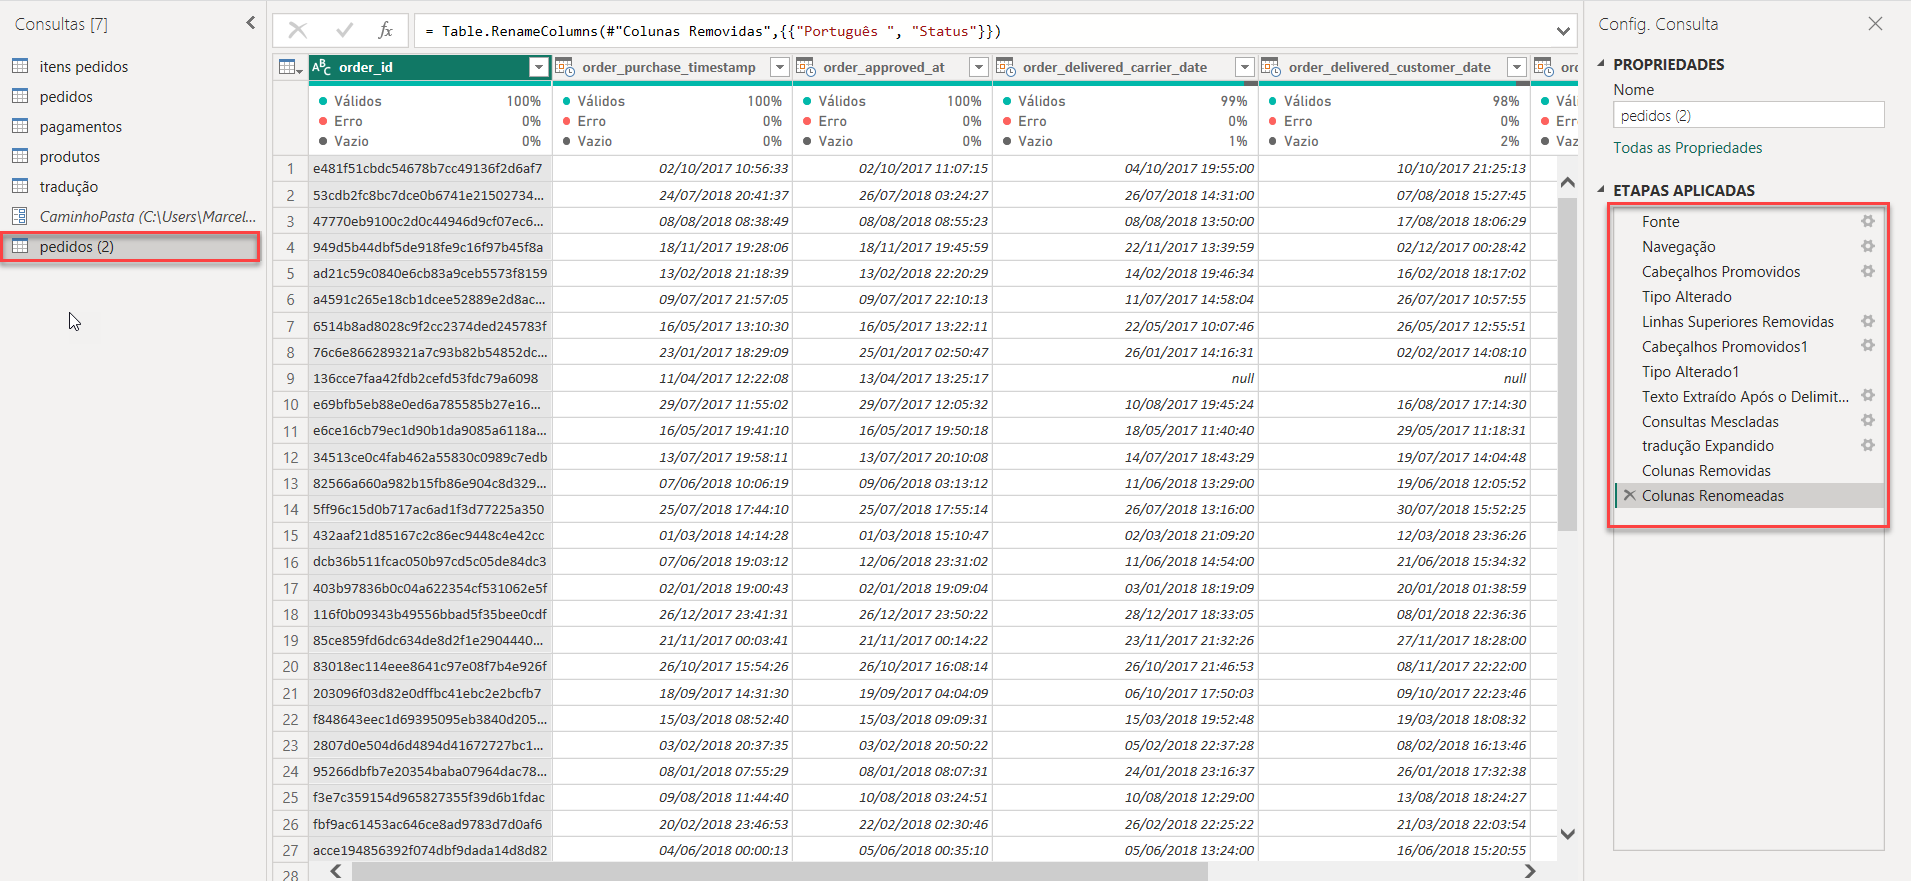
Task: Select the Texto Extraído Após o Delimit... step
Action: point(1745,397)
